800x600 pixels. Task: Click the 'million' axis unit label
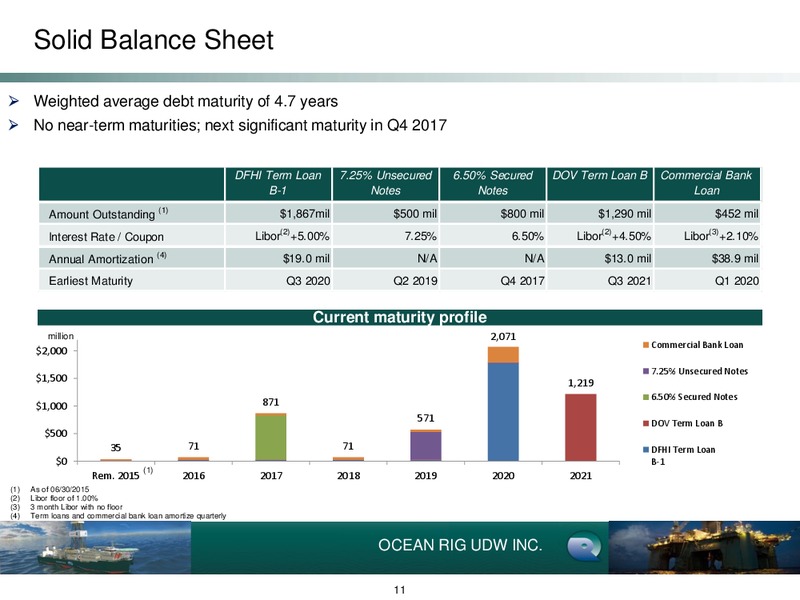tap(61, 336)
